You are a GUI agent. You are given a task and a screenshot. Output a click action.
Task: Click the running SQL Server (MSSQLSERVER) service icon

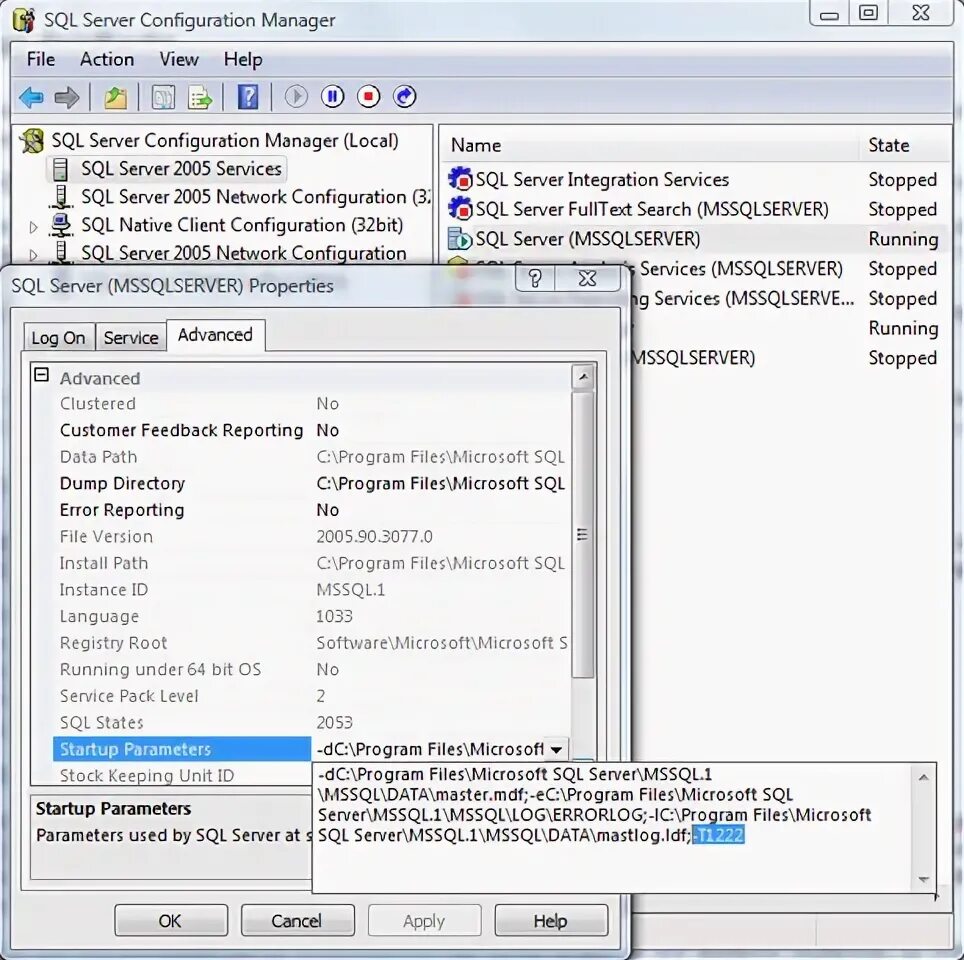coord(460,239)
